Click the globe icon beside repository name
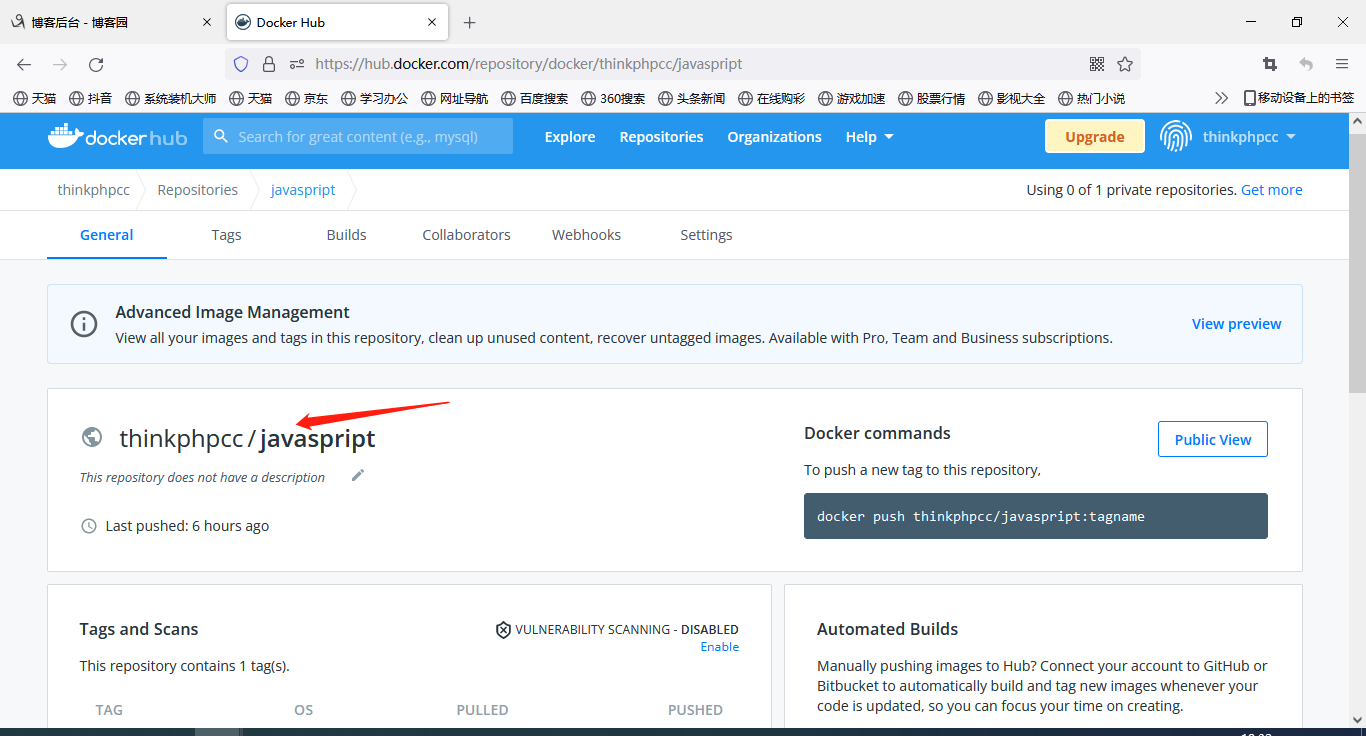1366x736 pixels. pos(92,437)
